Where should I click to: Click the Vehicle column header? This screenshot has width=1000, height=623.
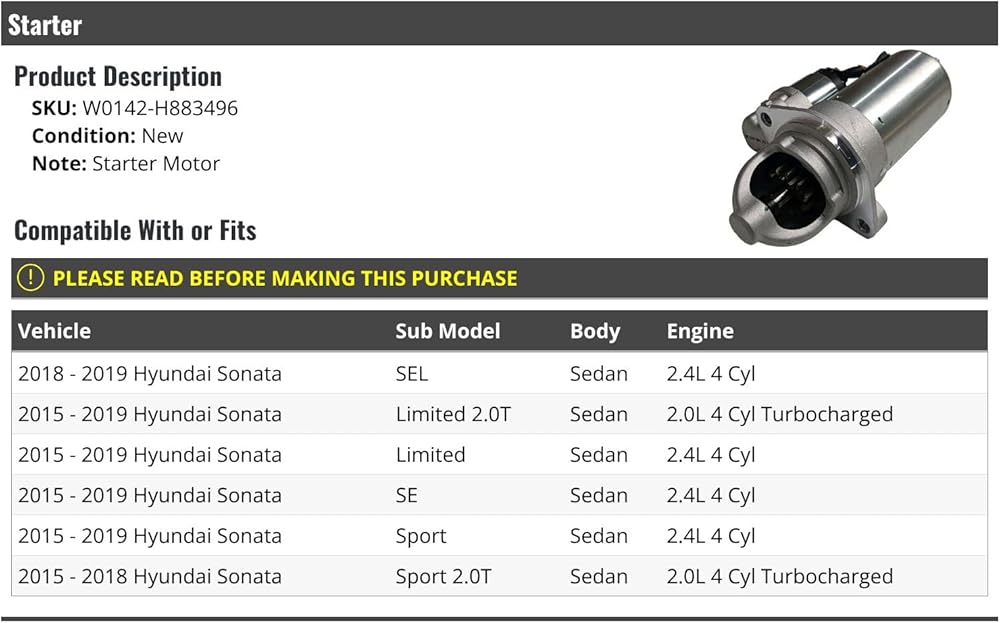[54, 331]
